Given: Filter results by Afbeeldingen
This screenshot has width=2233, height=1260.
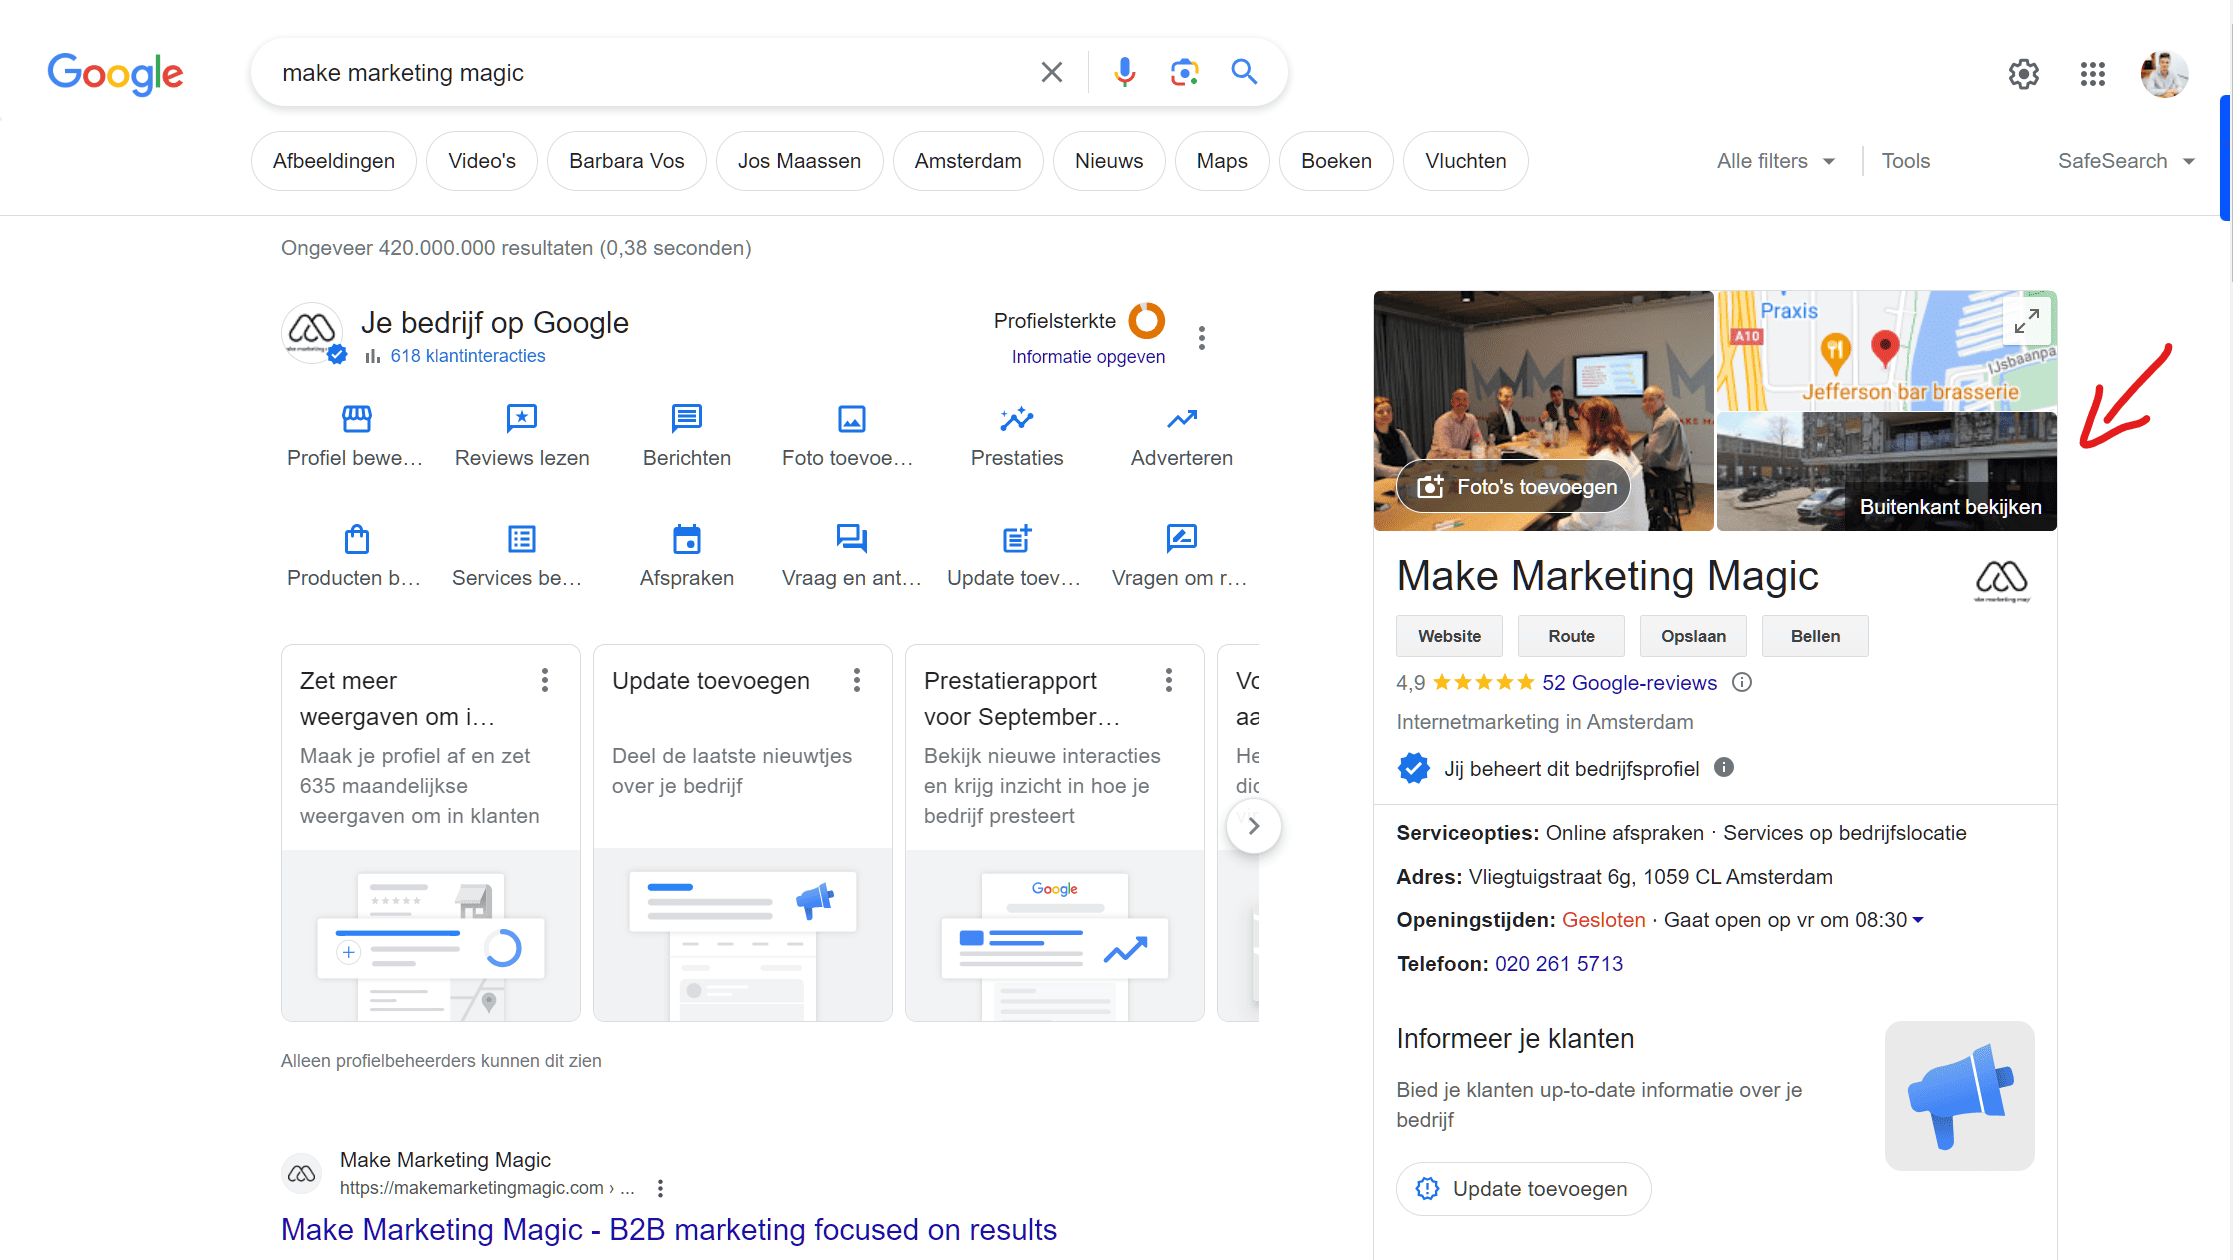Looking at the screenshot, I should 334,161.
